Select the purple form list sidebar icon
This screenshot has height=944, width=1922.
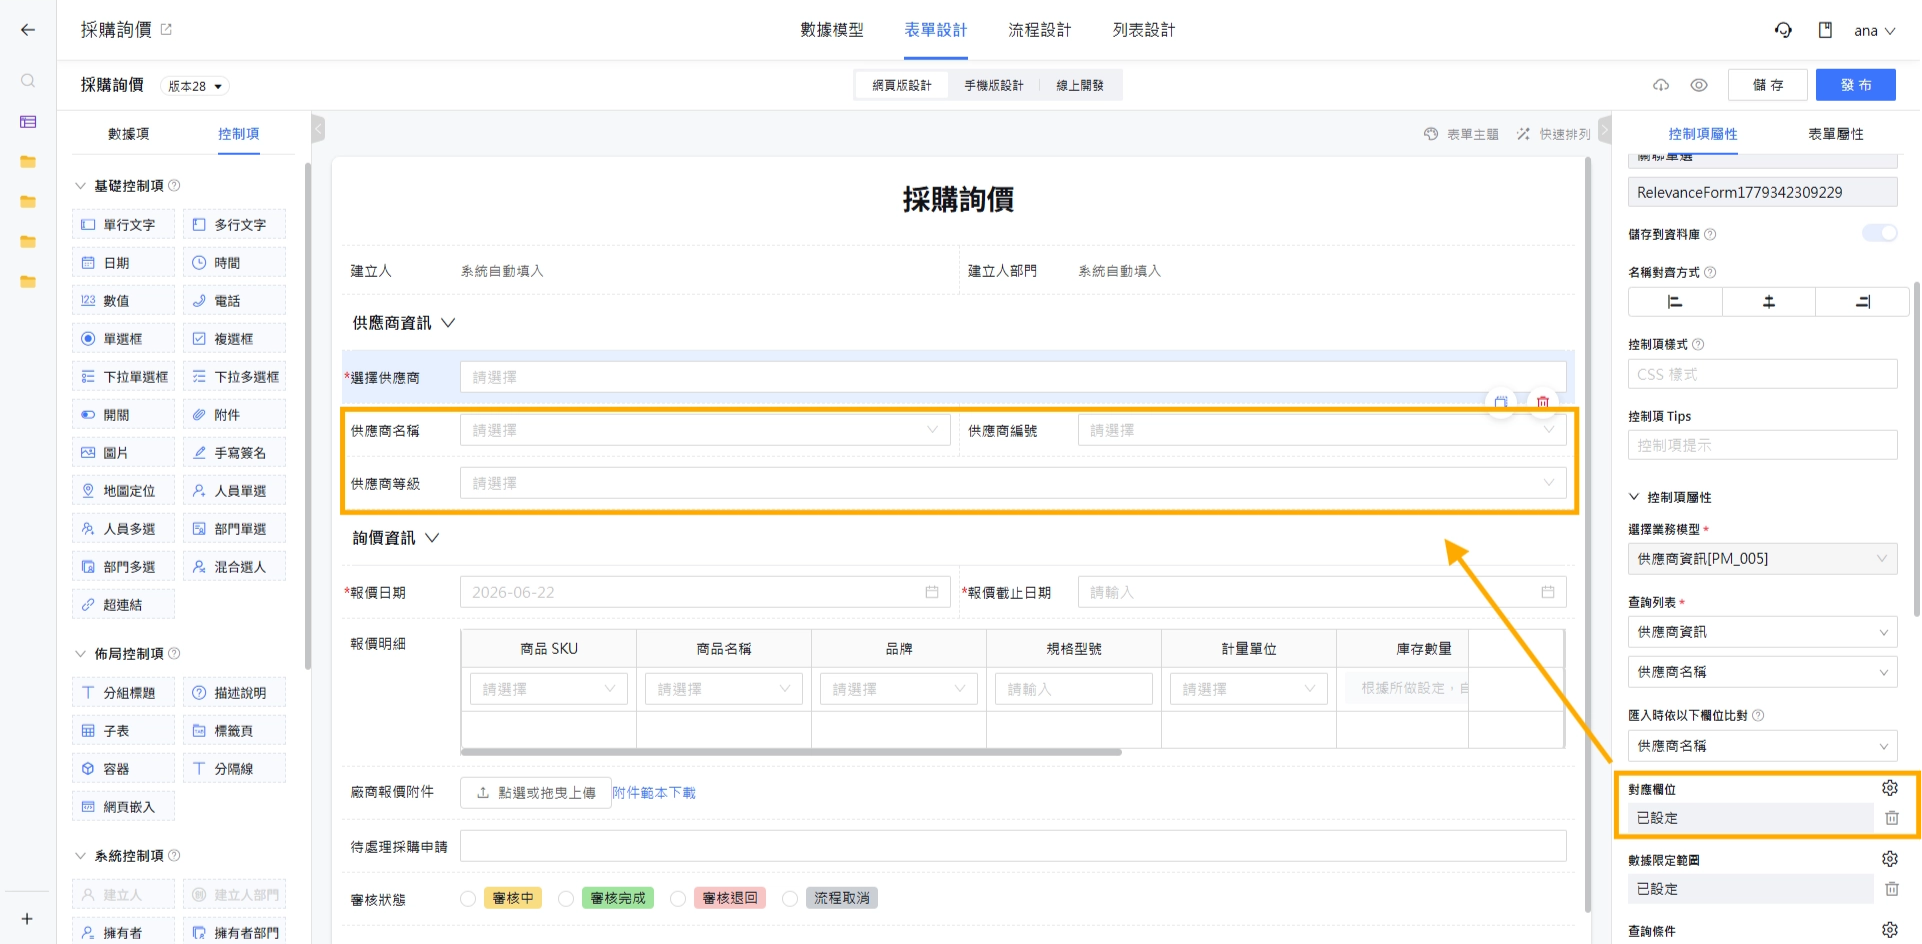(28, 122)
